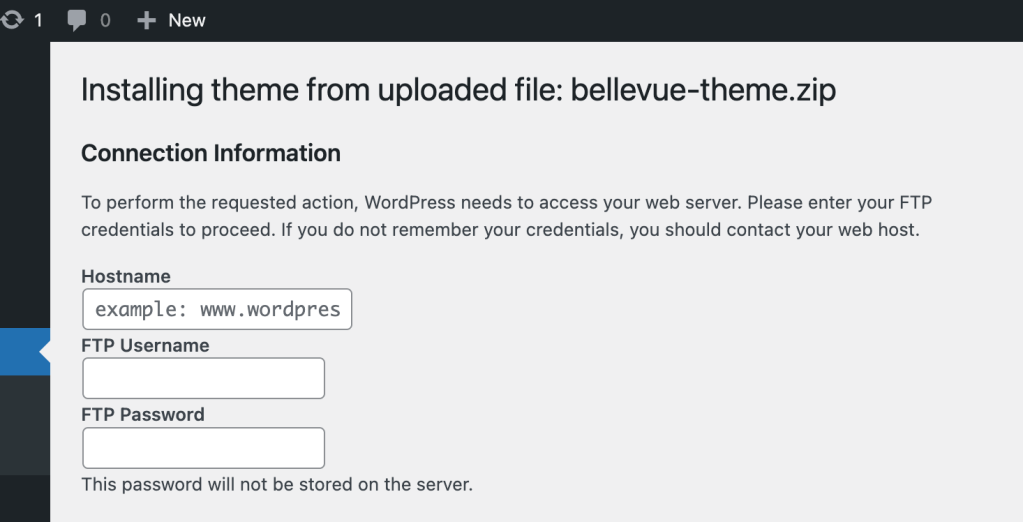
Task: Click into the FTP Username field
Action: coord(203,378)
